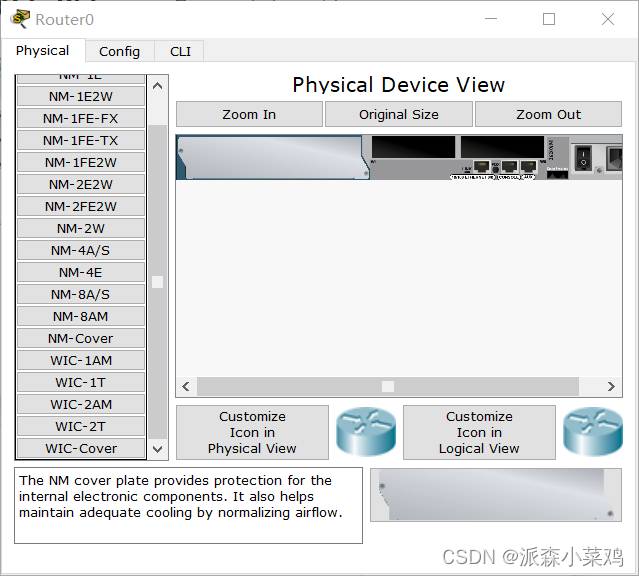
Task: Select the NM-Cover module
Action: tap(81, 339)
